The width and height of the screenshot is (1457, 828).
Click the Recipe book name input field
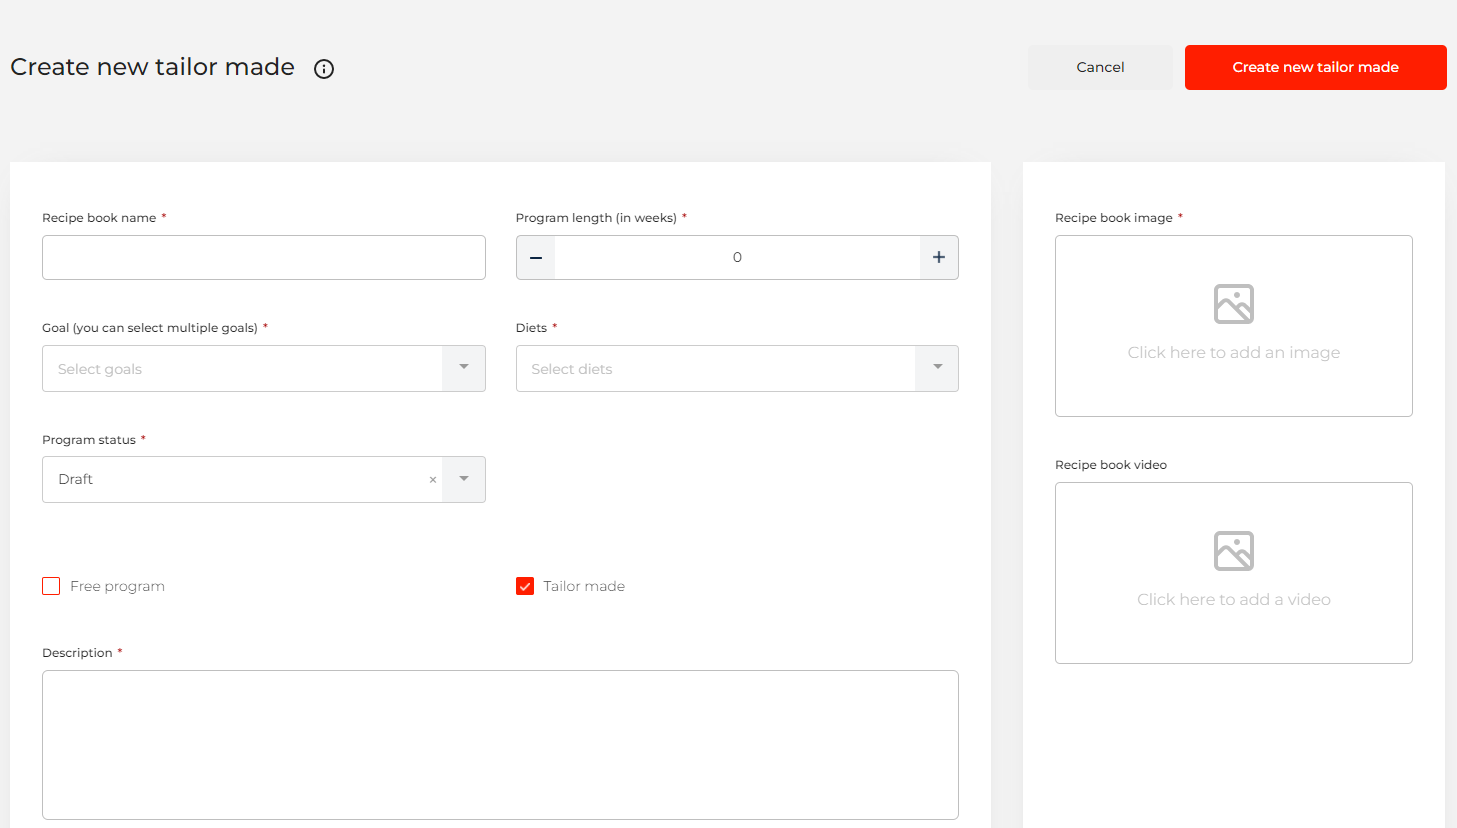(263, 257)
